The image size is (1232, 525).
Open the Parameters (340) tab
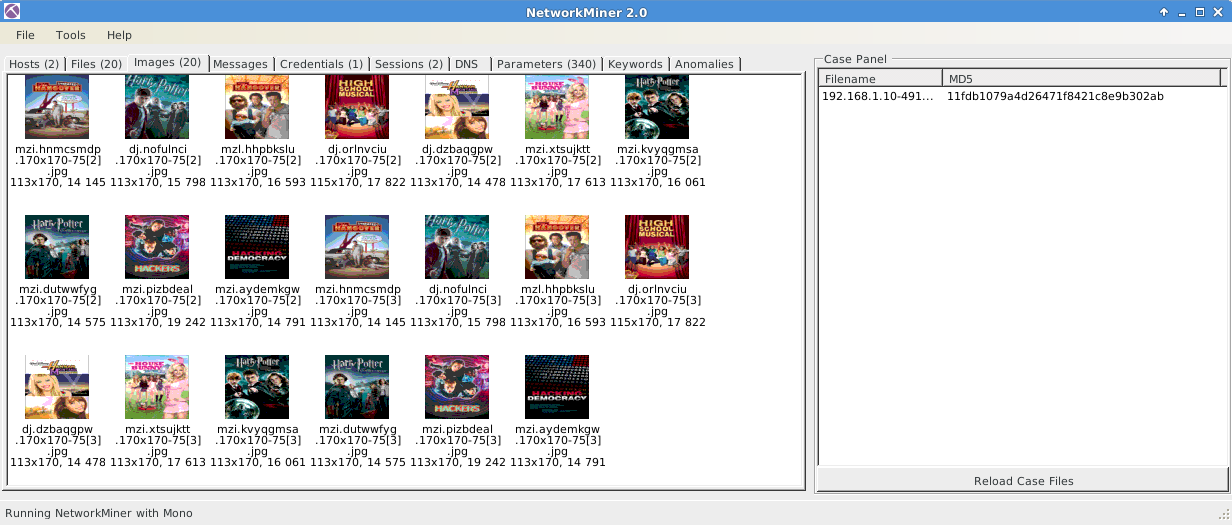[x=546, y=64]
